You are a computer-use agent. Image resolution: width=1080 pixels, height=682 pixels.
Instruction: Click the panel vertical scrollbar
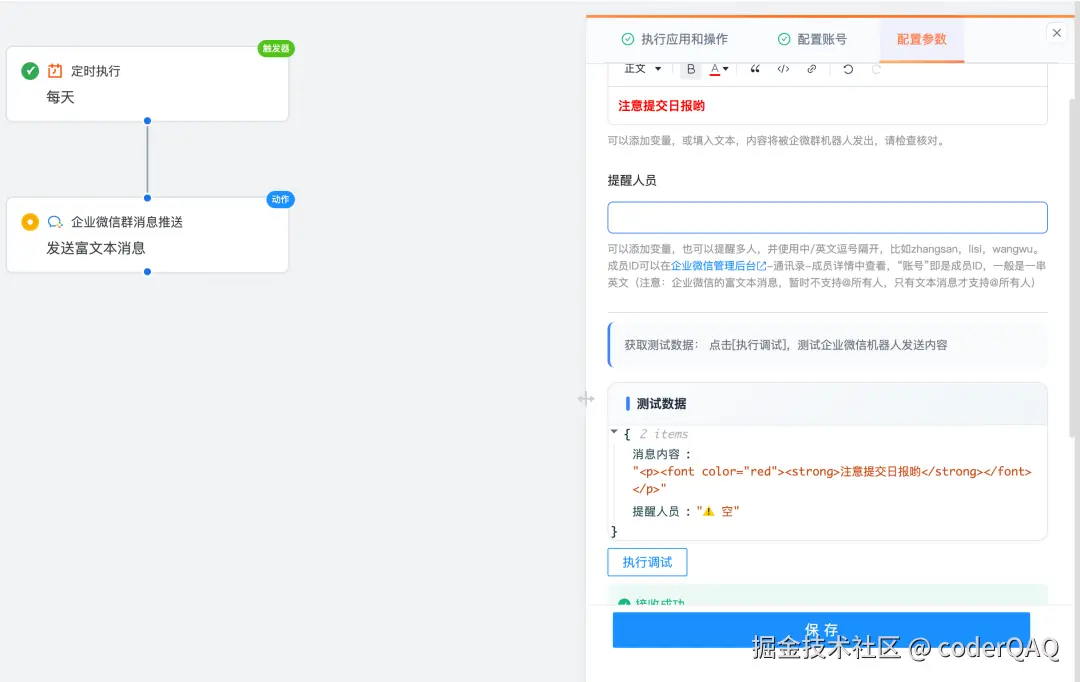tap(1073, 268)
